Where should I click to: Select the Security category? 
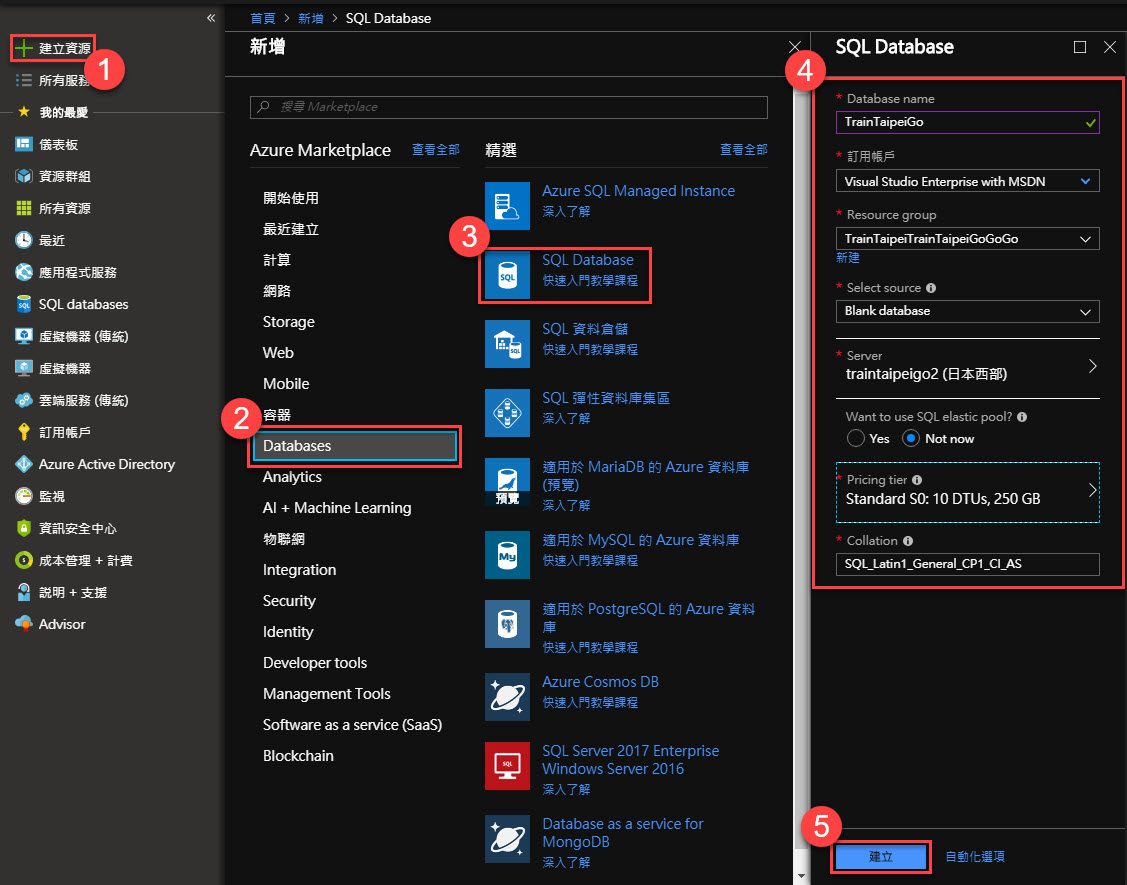coord(289,600)
